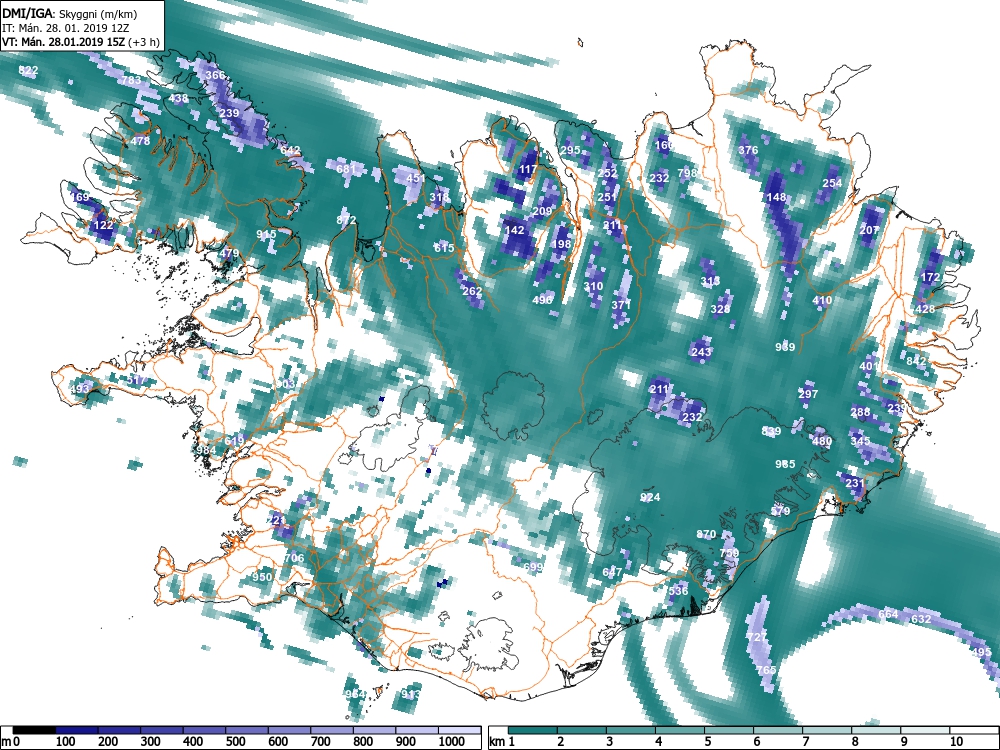This screenshot has width=1000, height=750.
Task: Click the visibility value 117
Action: click(528, 170)
